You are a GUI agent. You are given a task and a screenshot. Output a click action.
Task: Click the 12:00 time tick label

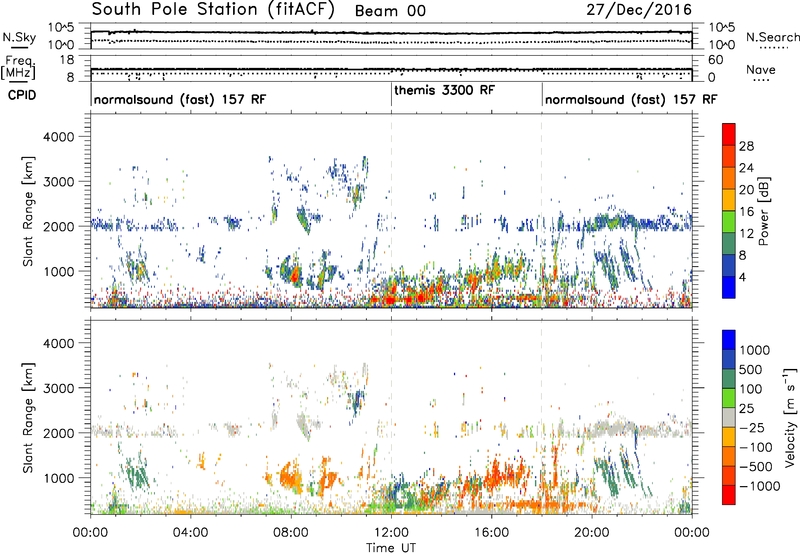pos(391,533)
